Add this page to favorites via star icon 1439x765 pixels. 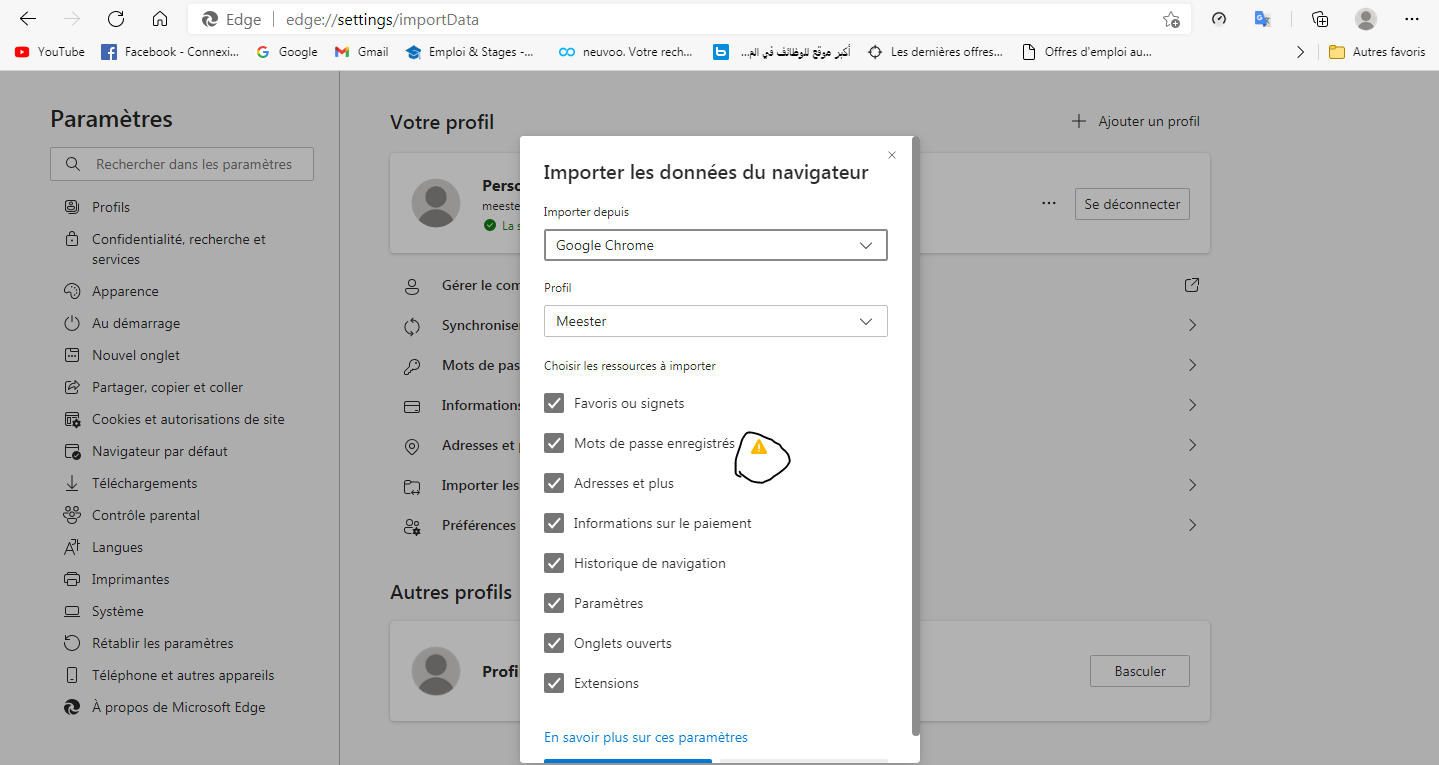pos(1171,19)
